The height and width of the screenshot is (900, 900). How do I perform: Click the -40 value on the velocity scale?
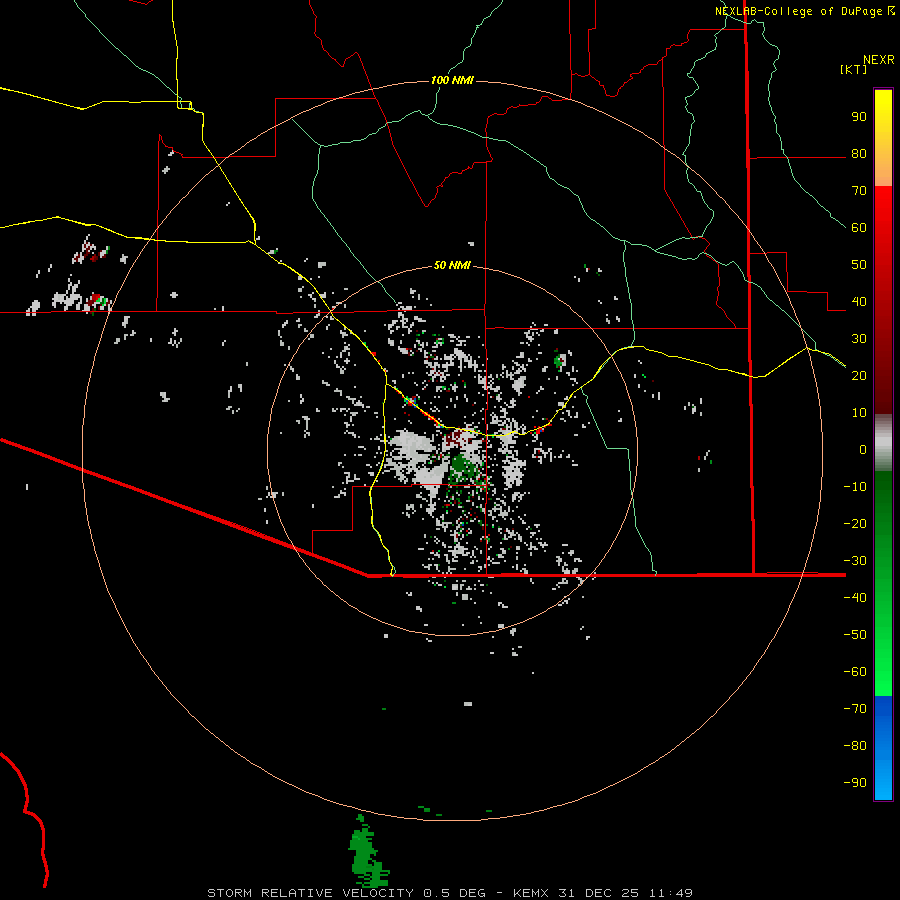coord(855,598)
